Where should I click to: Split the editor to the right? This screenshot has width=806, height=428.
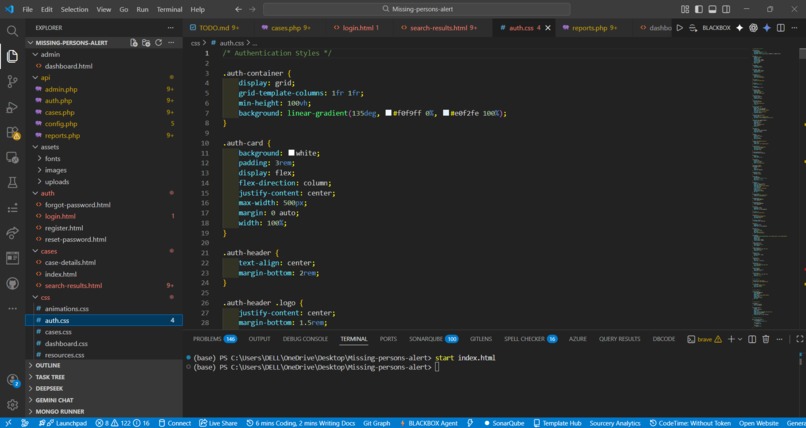tap(781, 28)
